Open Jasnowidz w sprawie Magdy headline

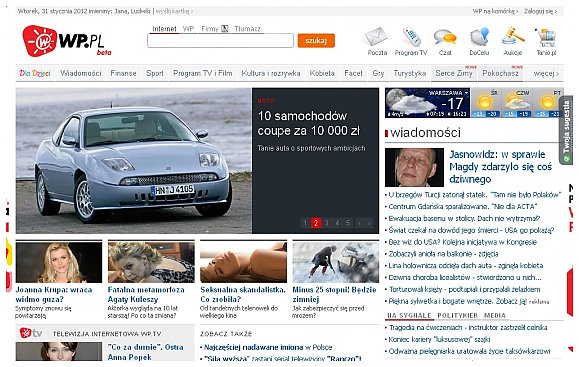point(500,167)
